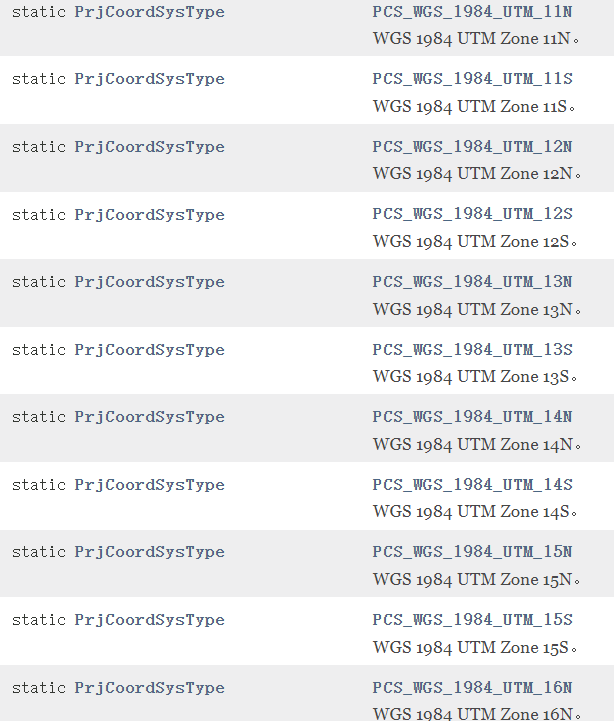This screenshot has height=721, width=614.
Task: Select the PCS_WGS_1984_UTM_13S link
Action: pyautogui.click(x=472, y=350)
